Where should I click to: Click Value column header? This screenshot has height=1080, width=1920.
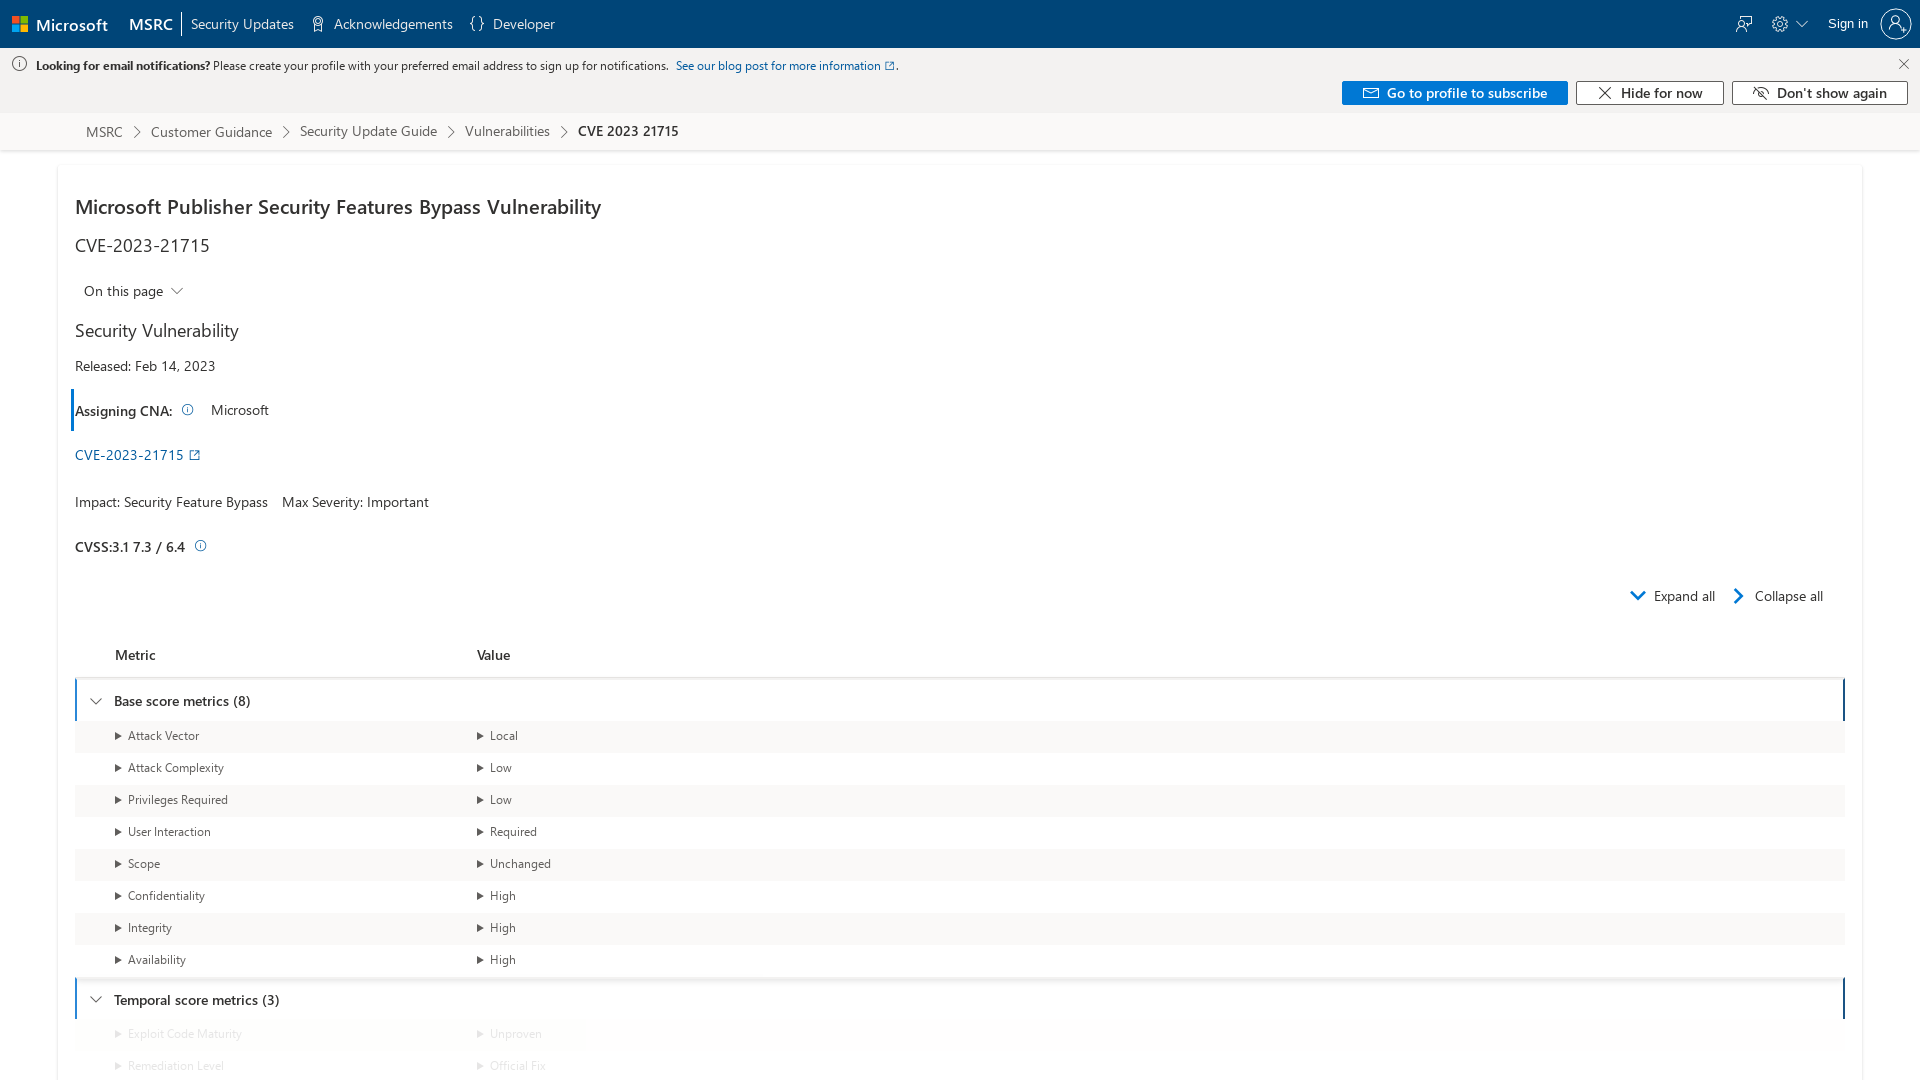click(x=493, y=655)
